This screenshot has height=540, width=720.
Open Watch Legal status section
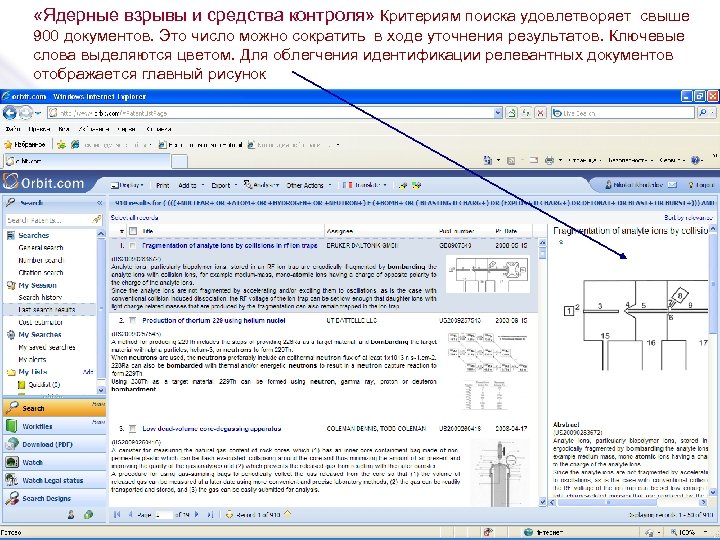(54, 480)
